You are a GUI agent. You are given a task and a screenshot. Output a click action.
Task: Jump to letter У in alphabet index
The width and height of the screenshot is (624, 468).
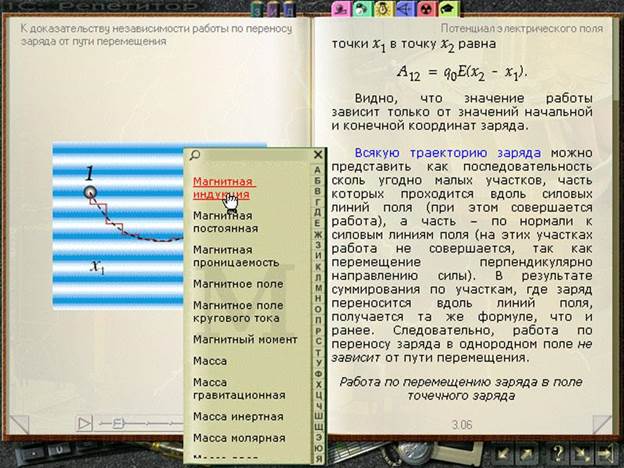tap(318, 363)
